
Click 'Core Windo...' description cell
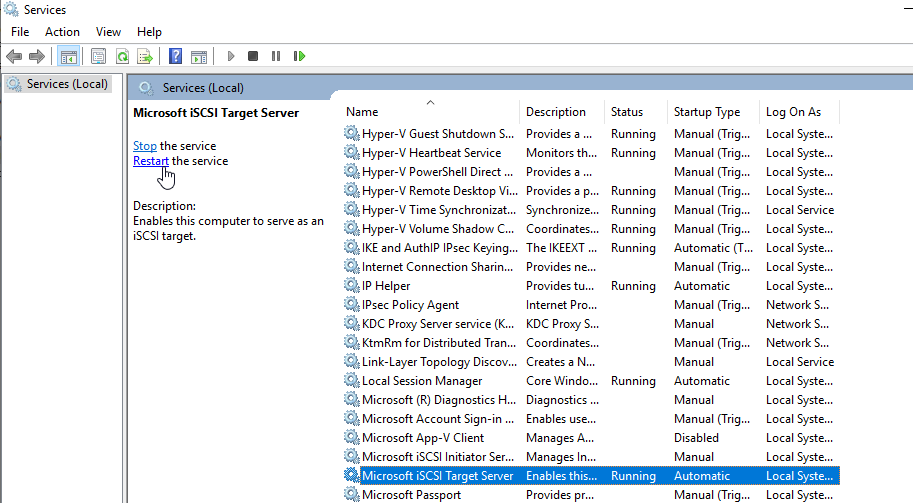[562, 381]
